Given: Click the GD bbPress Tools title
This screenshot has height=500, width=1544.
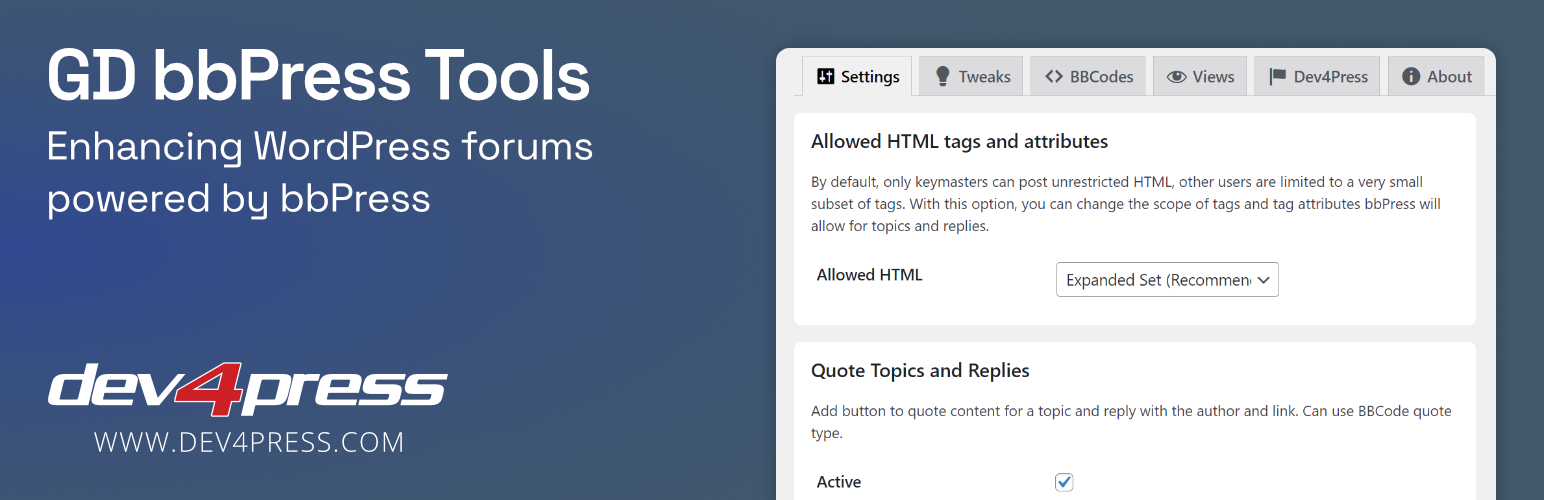Looking at the screenshot, I should (x=318, y=76).
